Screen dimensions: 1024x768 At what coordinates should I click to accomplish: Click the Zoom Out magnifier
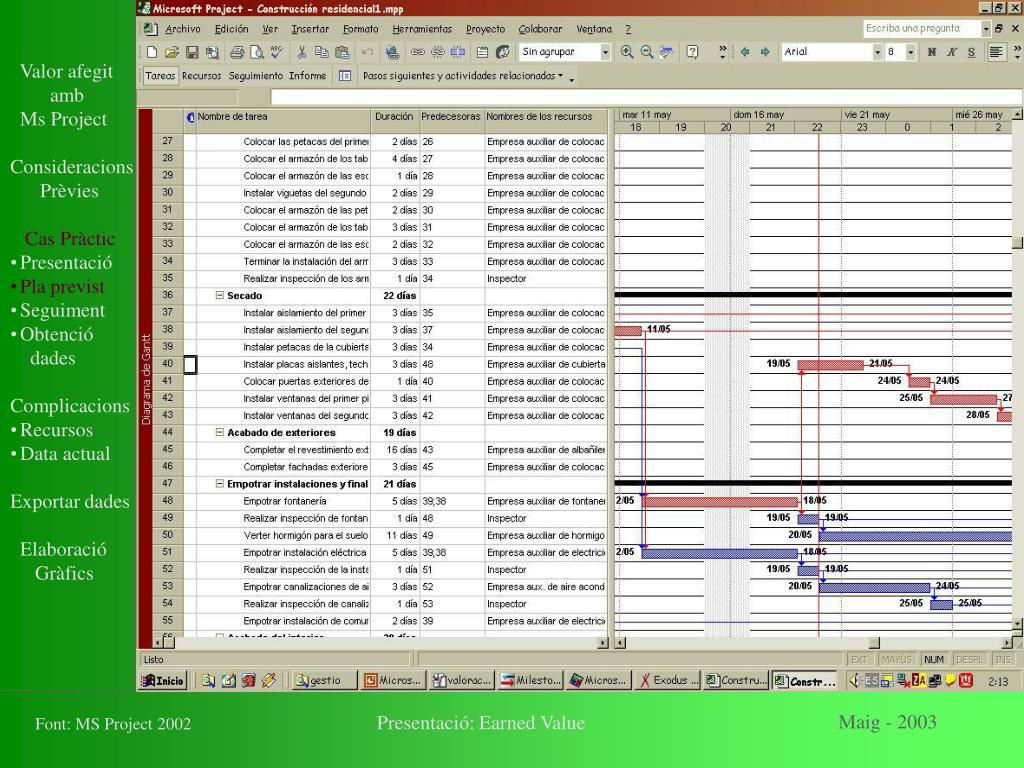[647, 52]
